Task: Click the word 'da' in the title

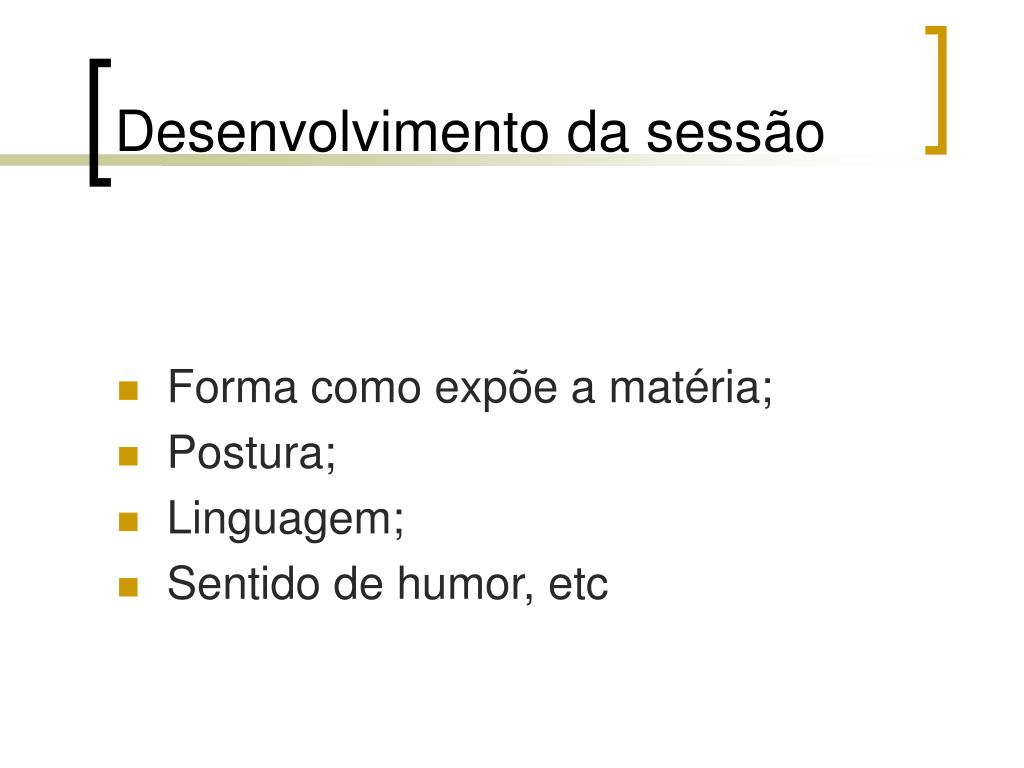Action: pos(598,131)
